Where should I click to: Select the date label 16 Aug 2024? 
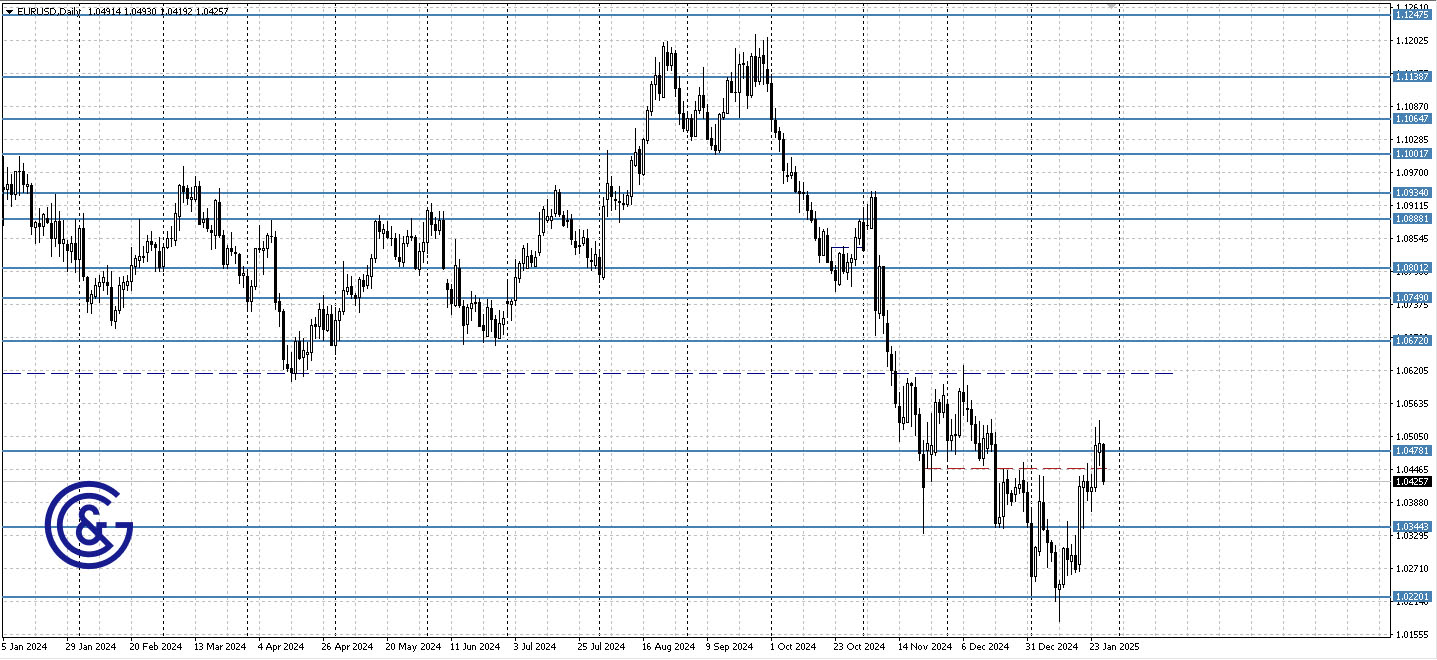click(x=668, y=647)
